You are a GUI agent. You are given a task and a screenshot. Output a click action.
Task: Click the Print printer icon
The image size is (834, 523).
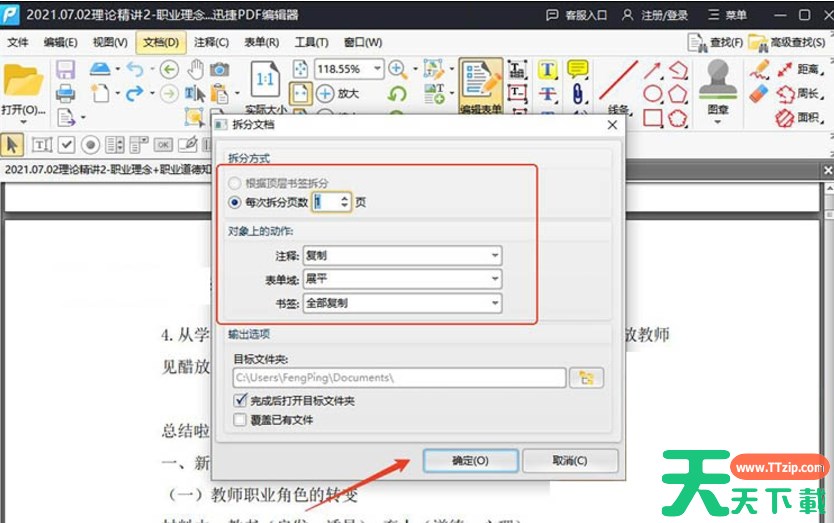click(66, 94)
